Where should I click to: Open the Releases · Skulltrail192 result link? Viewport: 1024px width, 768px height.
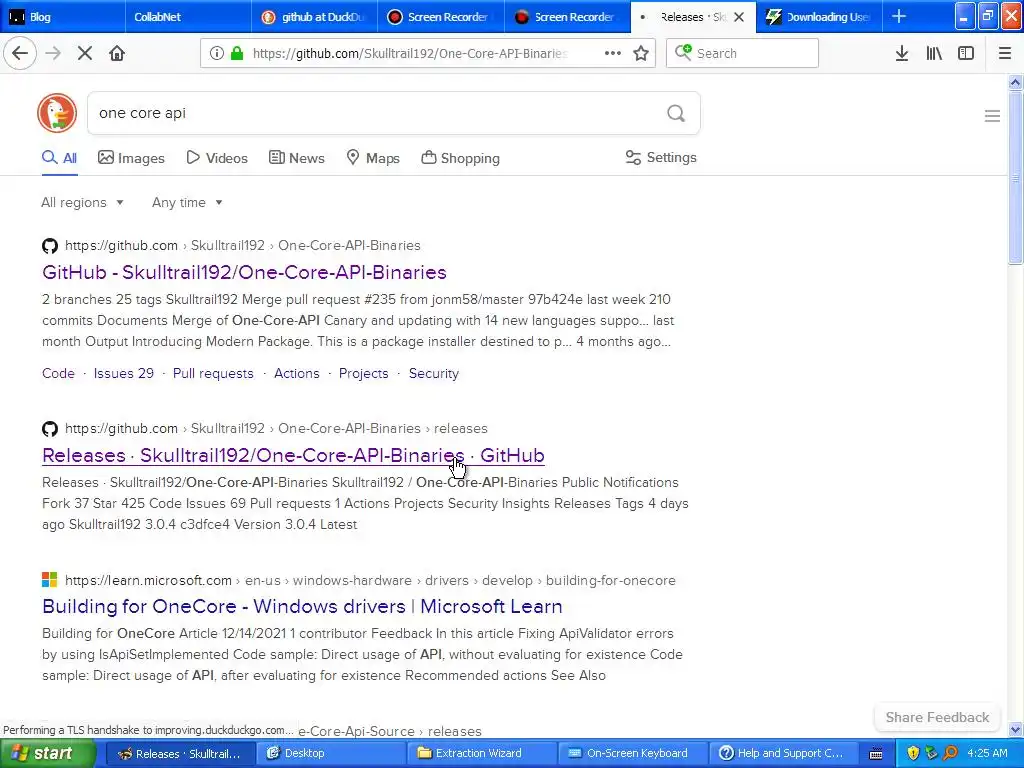pos(293,455)
